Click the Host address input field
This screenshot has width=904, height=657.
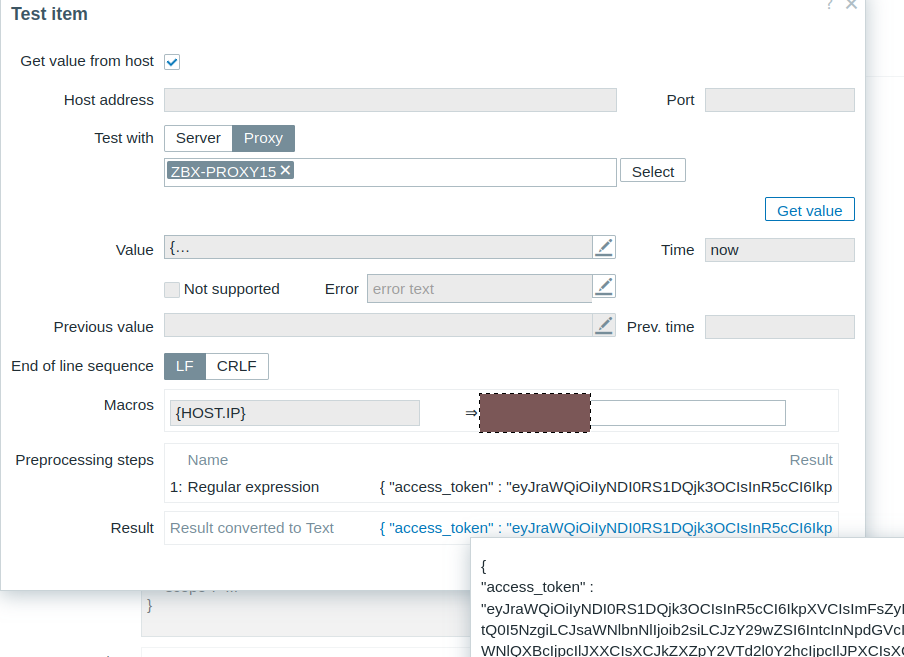390,100
